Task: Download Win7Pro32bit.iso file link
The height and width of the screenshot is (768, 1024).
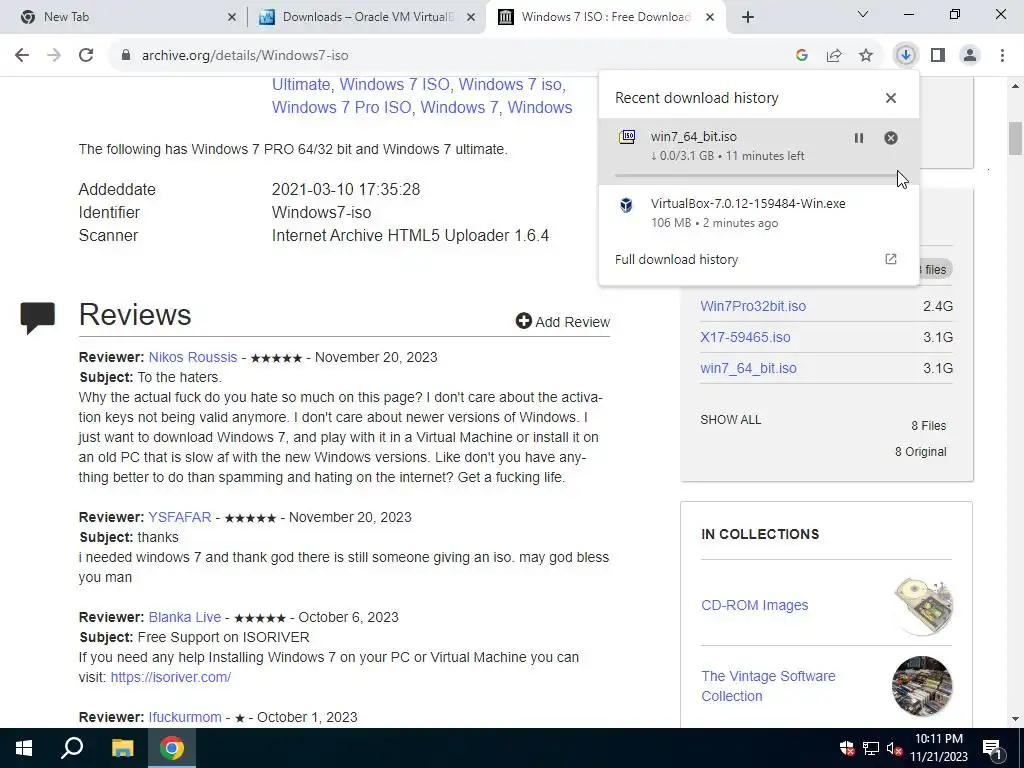Action: coord(753,306)
